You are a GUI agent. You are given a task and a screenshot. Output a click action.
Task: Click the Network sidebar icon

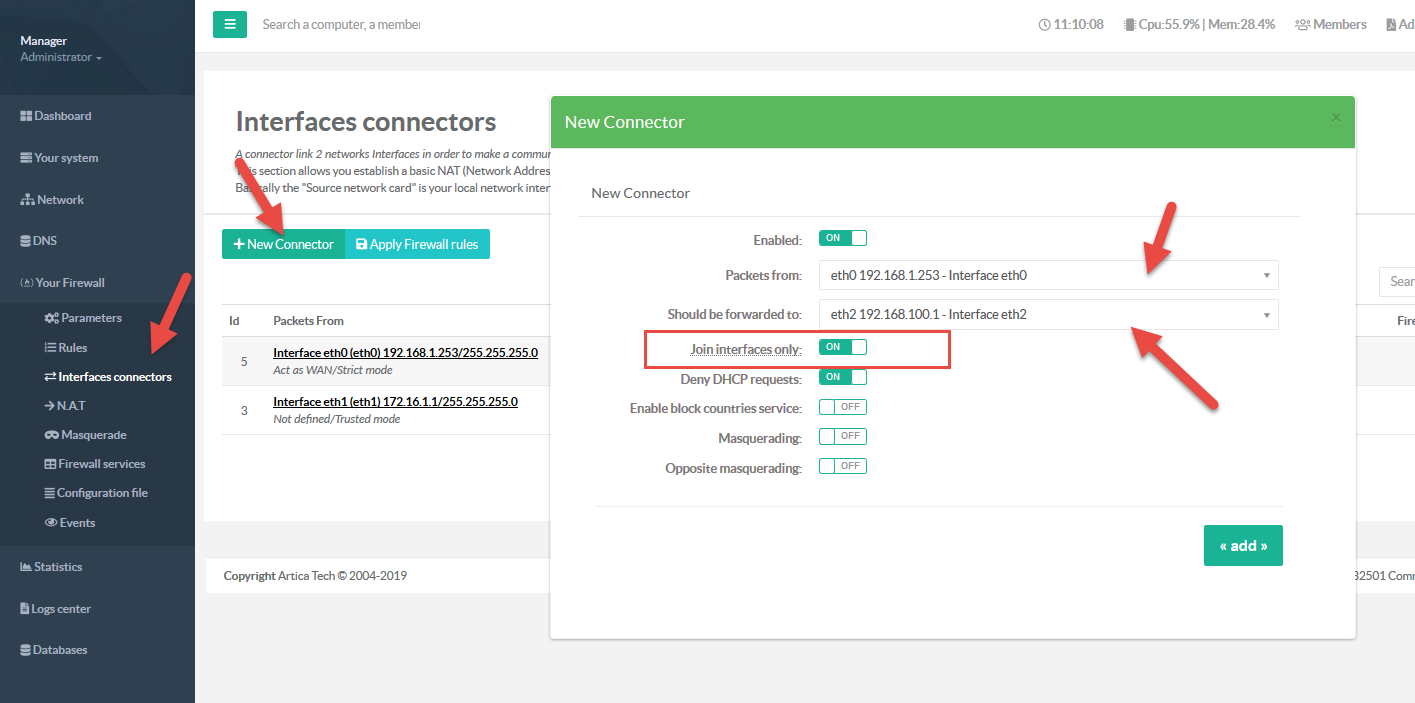point(27,200)
